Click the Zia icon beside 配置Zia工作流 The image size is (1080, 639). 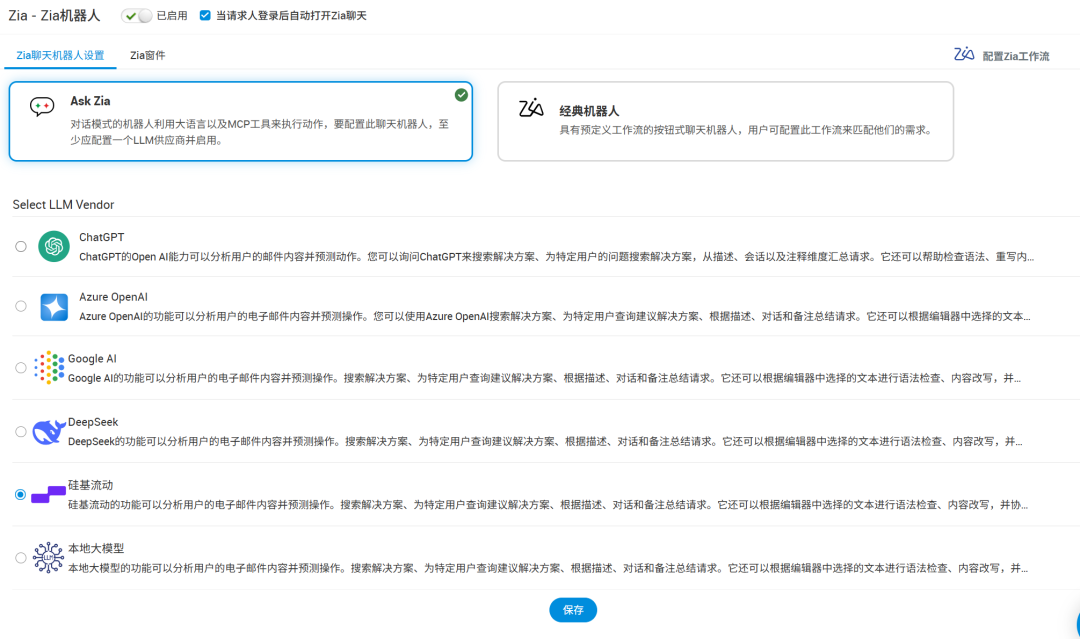[x=964, y=54]
